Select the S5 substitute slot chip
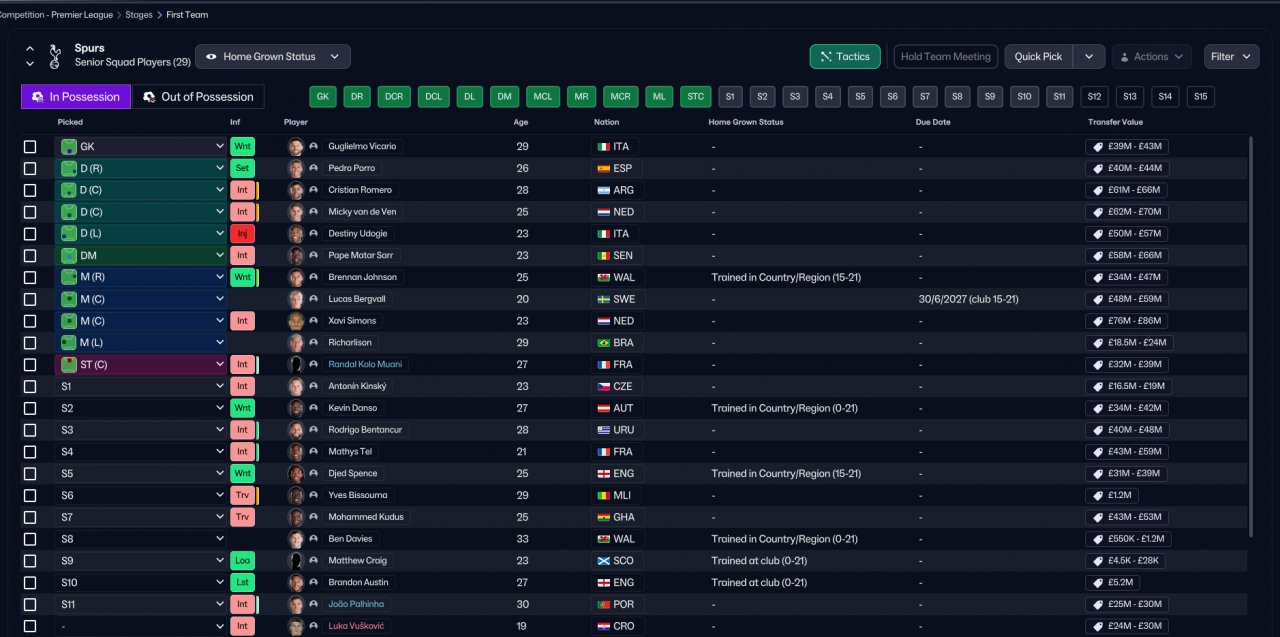The width and height of the screenshot is (1280, 637). [x=860, y=97]
